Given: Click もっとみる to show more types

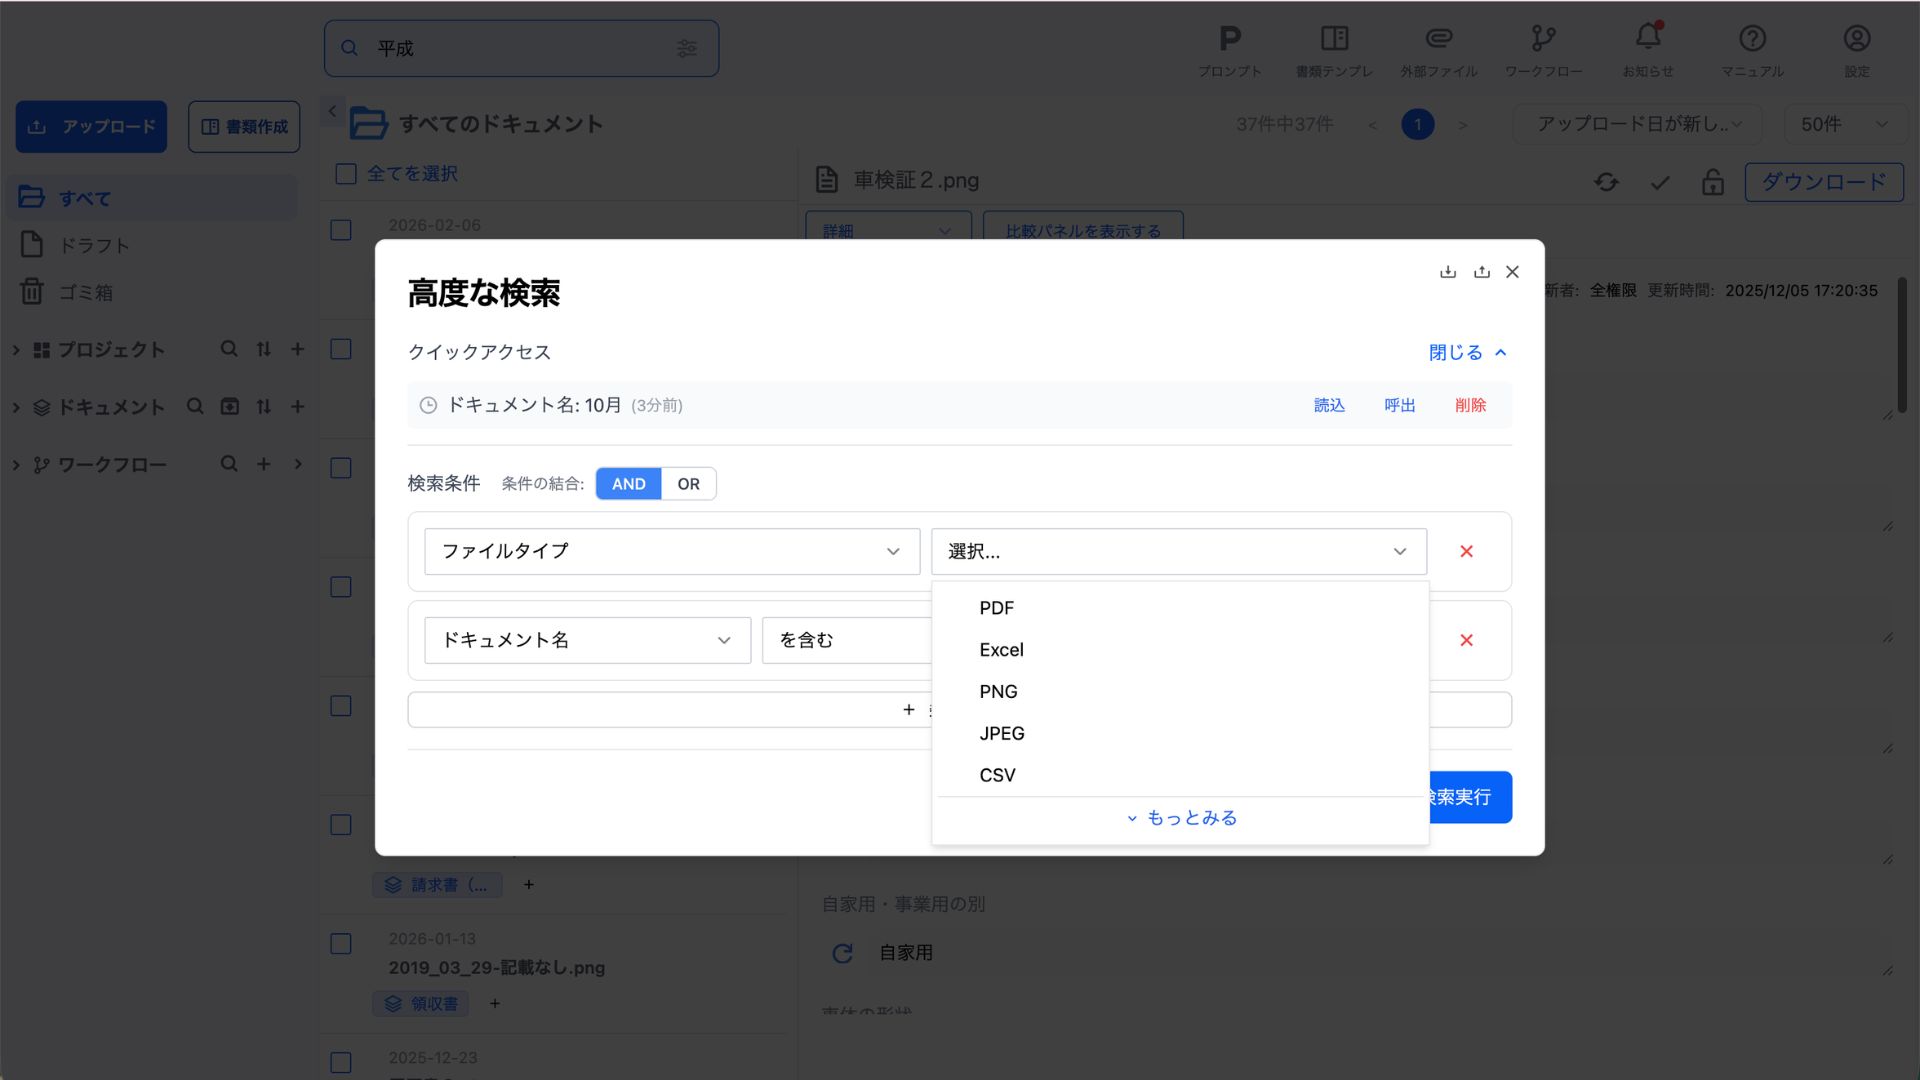Looking at the screenshot, I should (1181, 818).
